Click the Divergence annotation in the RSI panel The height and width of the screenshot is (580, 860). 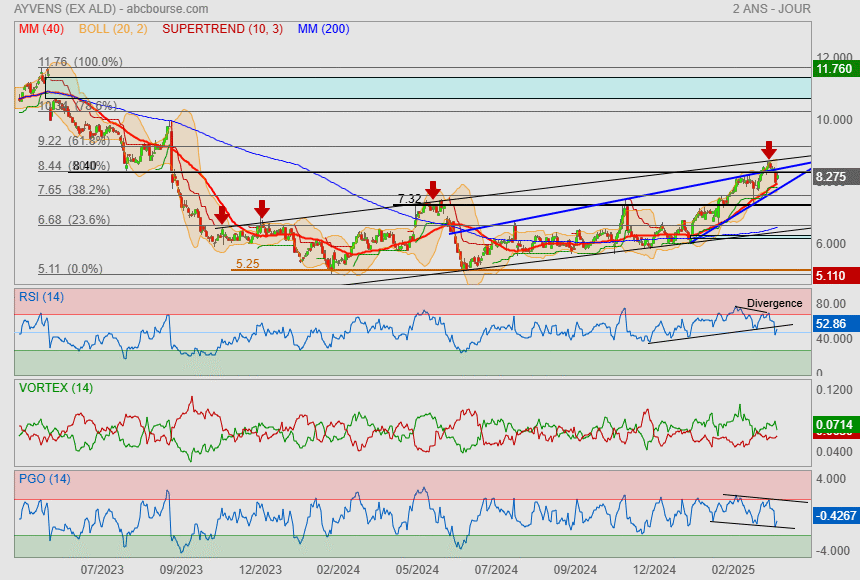[774, 303]
